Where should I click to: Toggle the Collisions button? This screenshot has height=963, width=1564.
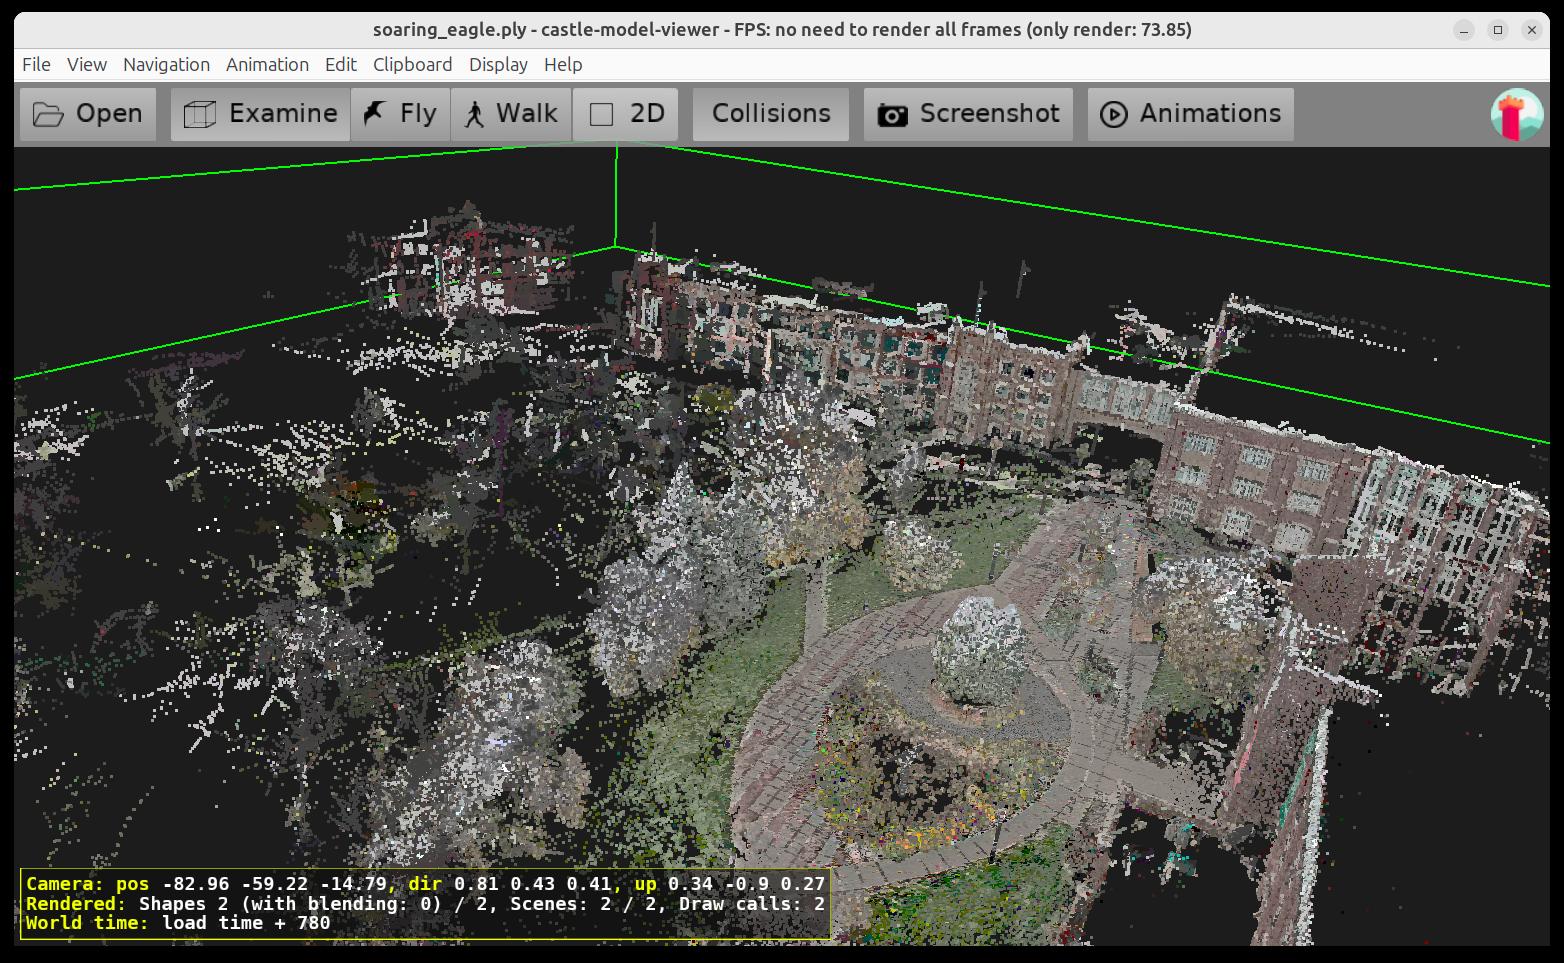click(770, 114)
